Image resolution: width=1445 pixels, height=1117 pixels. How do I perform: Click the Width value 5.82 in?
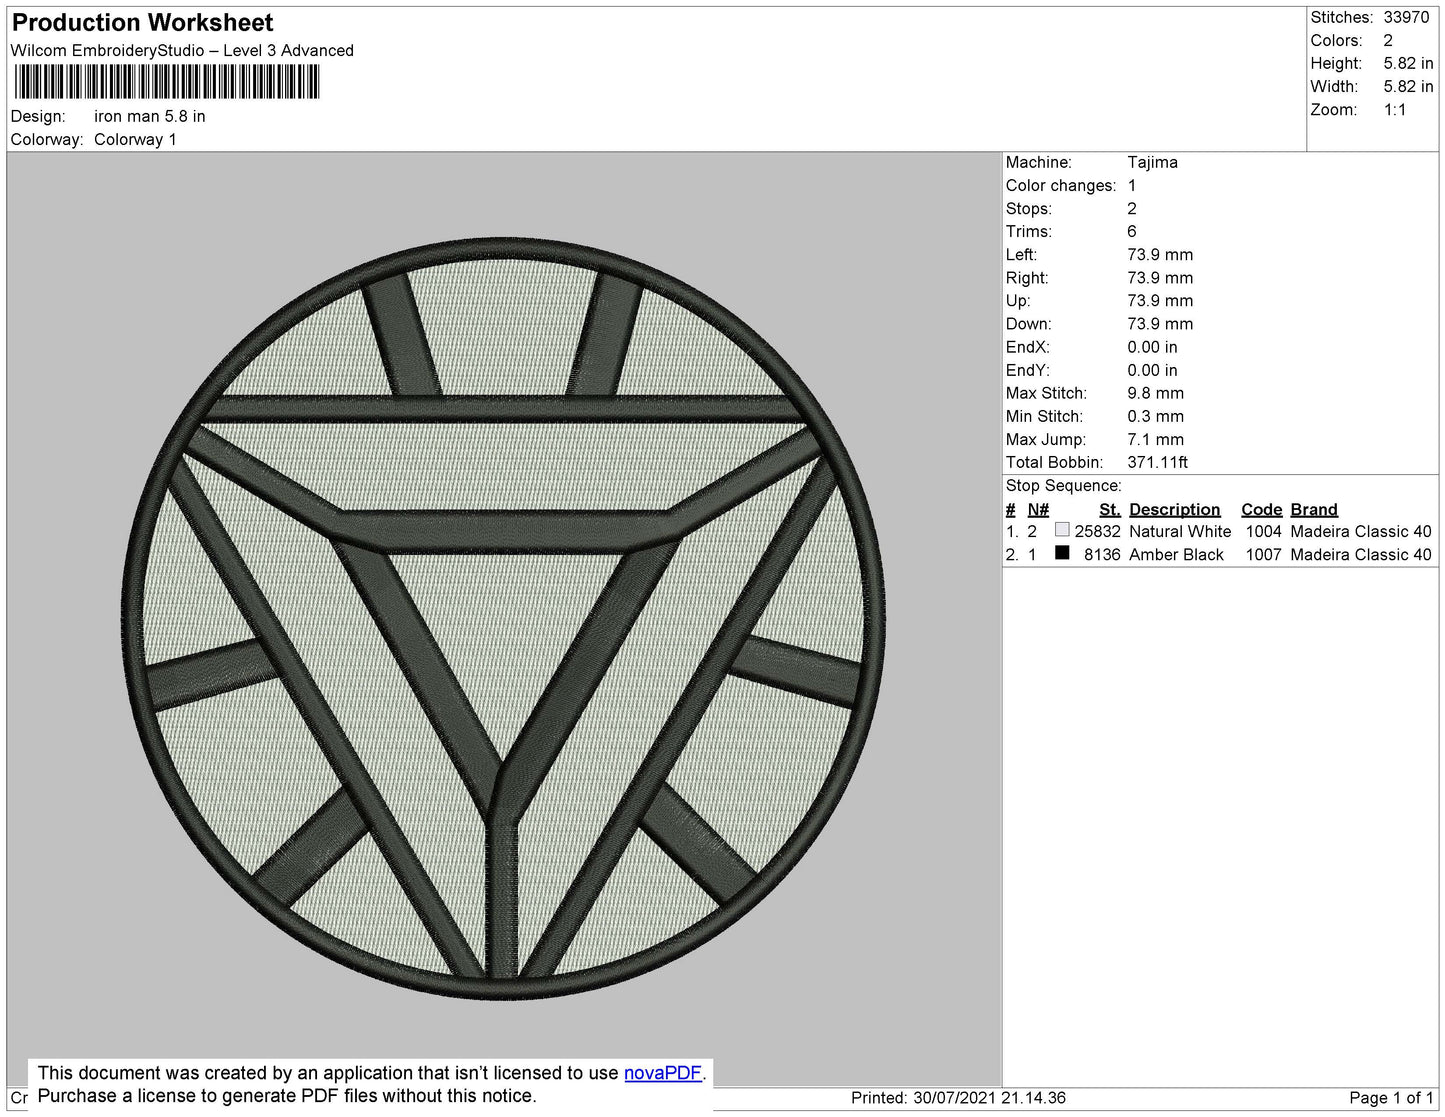click(1408, 87)
